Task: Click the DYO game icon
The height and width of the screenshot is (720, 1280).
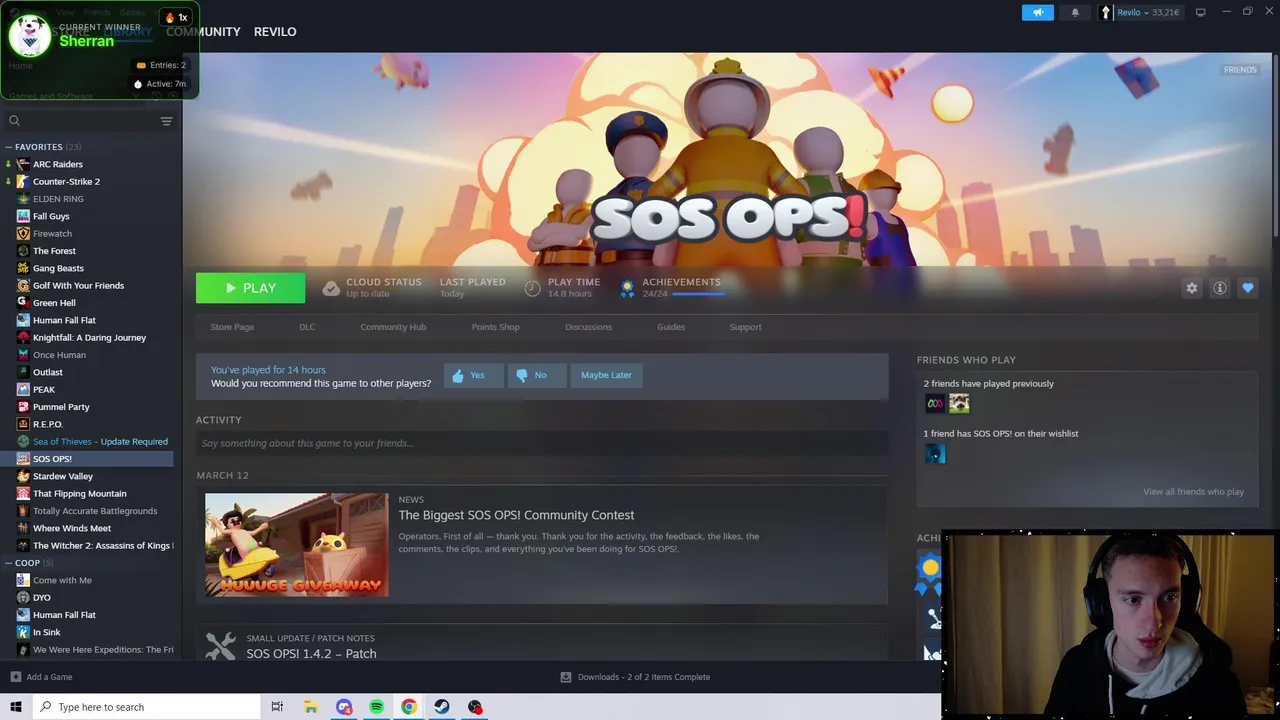Action: (x=24, y=597)
